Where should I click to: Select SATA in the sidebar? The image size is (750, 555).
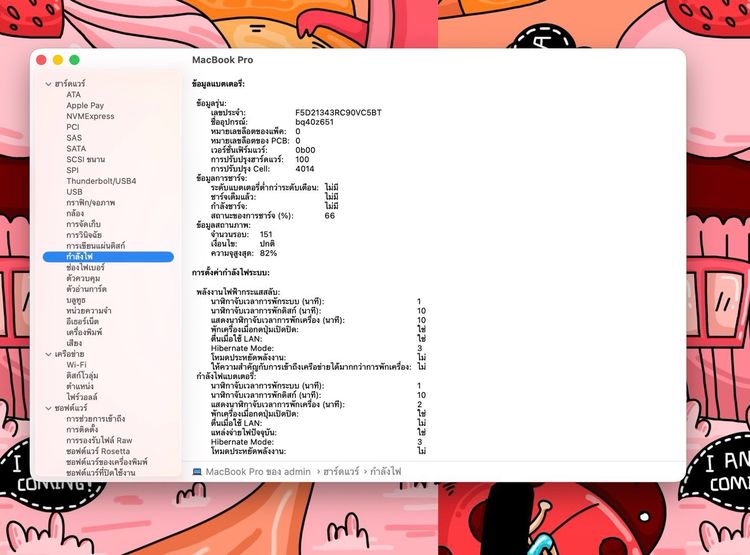click(76, 148)
